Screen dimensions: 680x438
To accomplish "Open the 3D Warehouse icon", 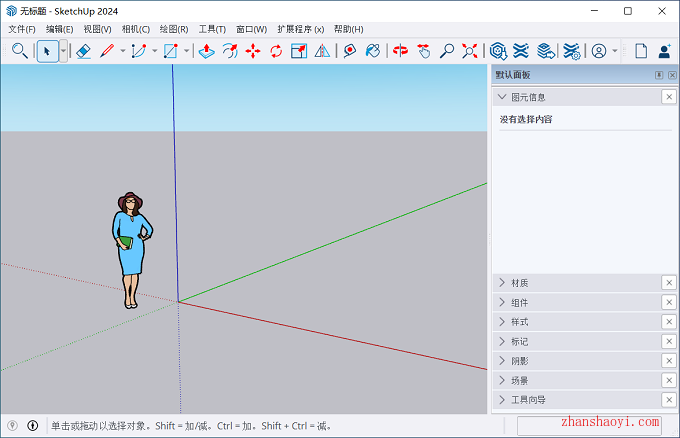I will (x=498, y=51).
